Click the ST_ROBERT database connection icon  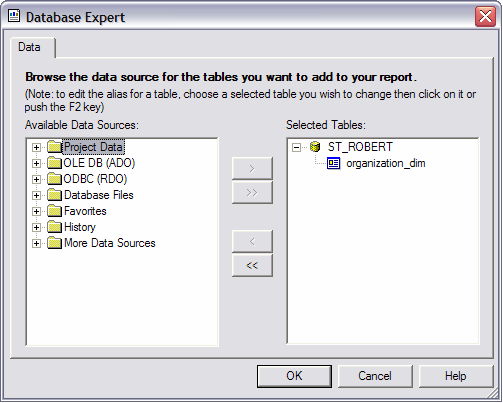(x=315, y=147)
